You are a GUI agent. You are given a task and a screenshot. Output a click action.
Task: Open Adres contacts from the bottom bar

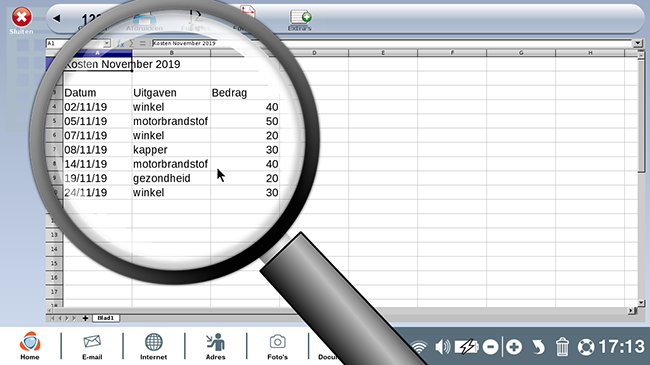216,347
